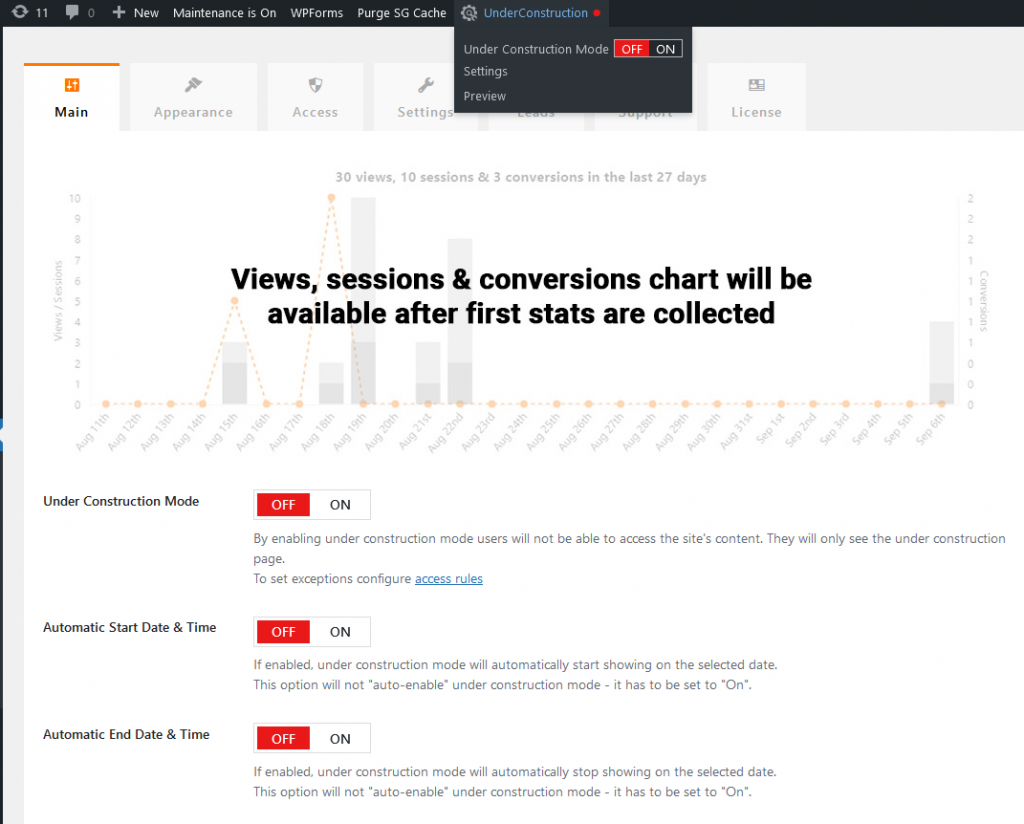
Task: Open the Maintenance is On admin bar item
Action: click(224, 12)
